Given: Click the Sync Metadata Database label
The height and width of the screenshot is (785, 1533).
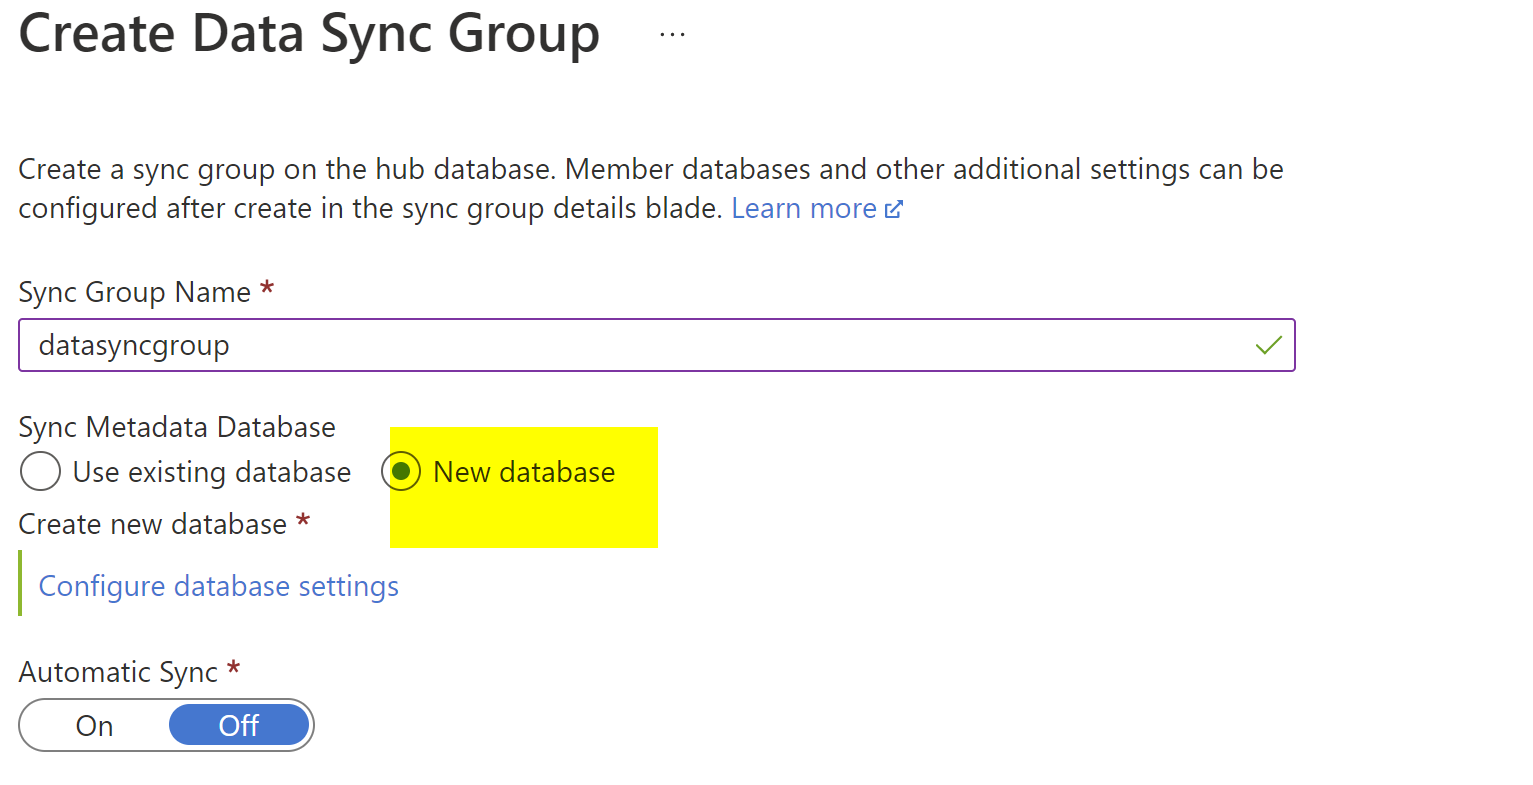Looking at the screenshot, I should (177, 427).
